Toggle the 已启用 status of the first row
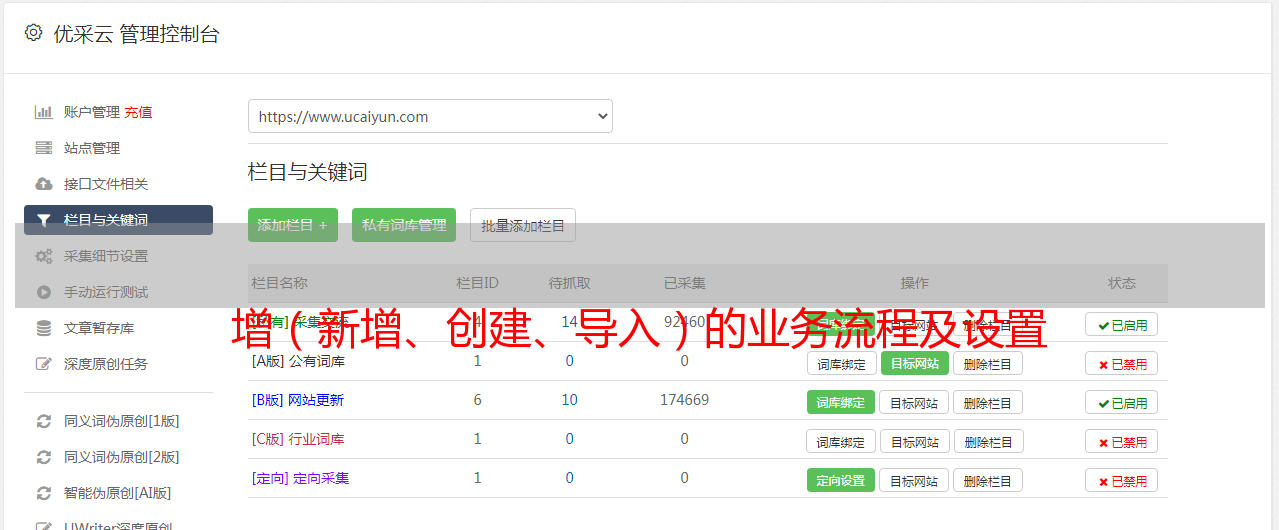Screen dimensions: 1279x530 click(x=1121, y=324)
